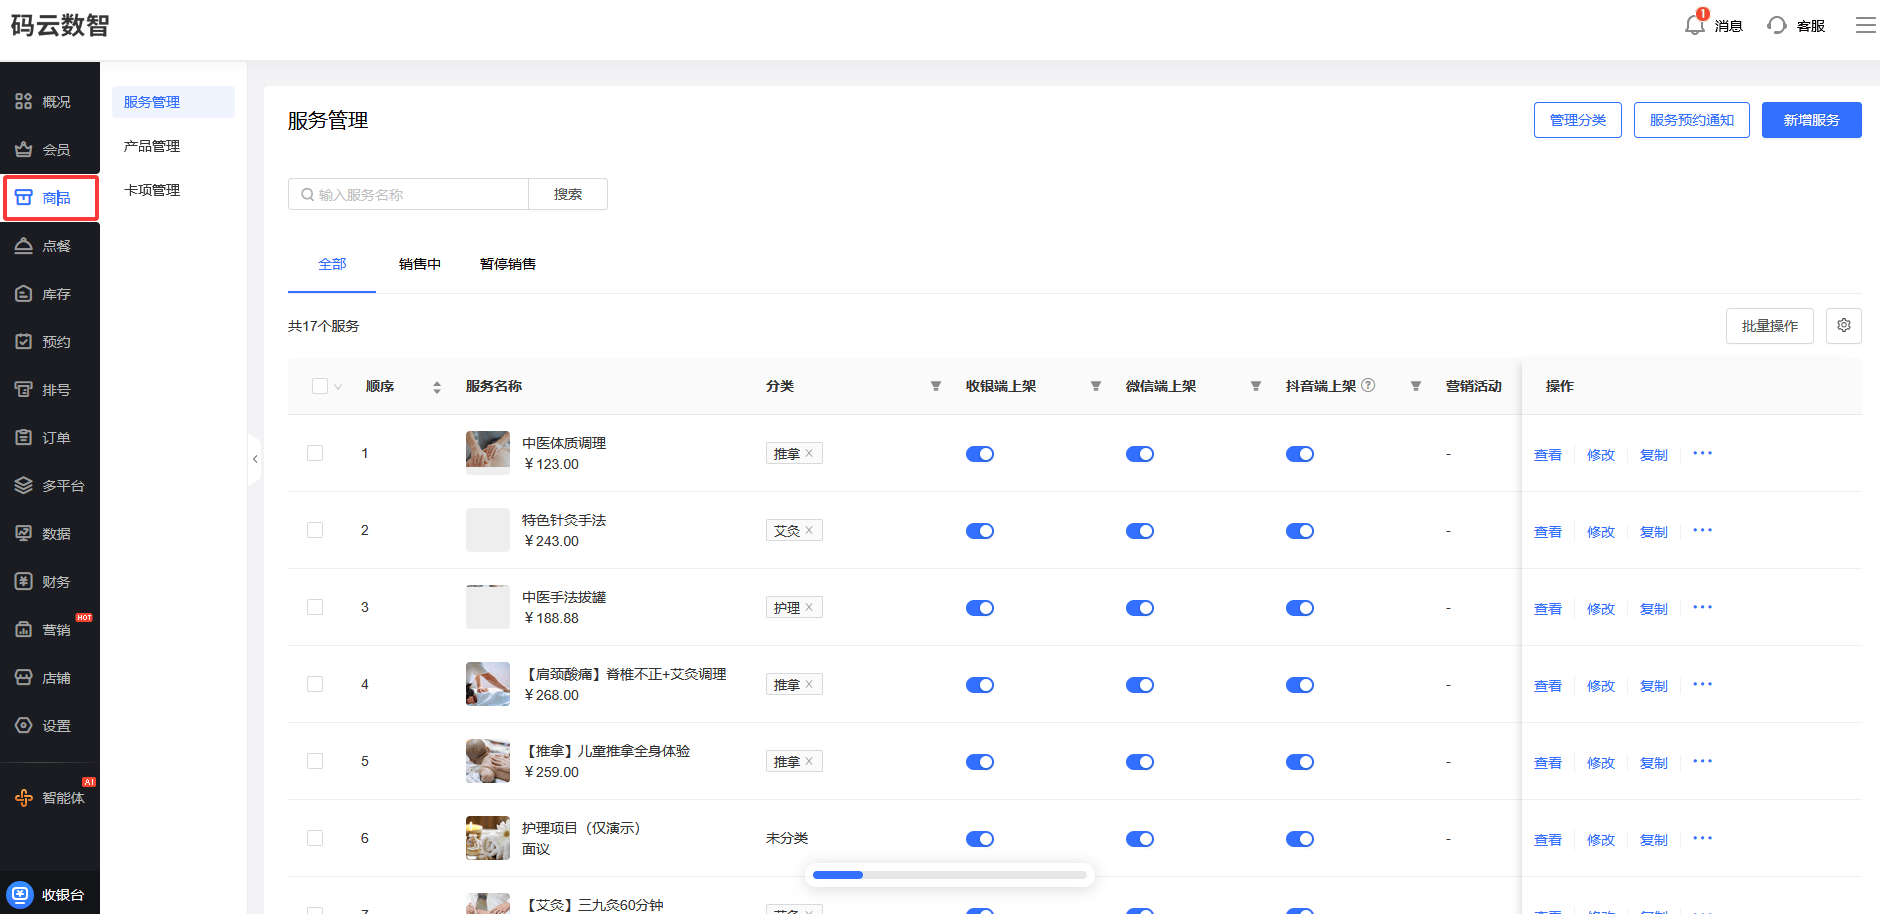Viewport: 1880px width, 914px height.
Task: Expand more actions for 中医体质调理 row
Action: click(x=1702, y=454)
